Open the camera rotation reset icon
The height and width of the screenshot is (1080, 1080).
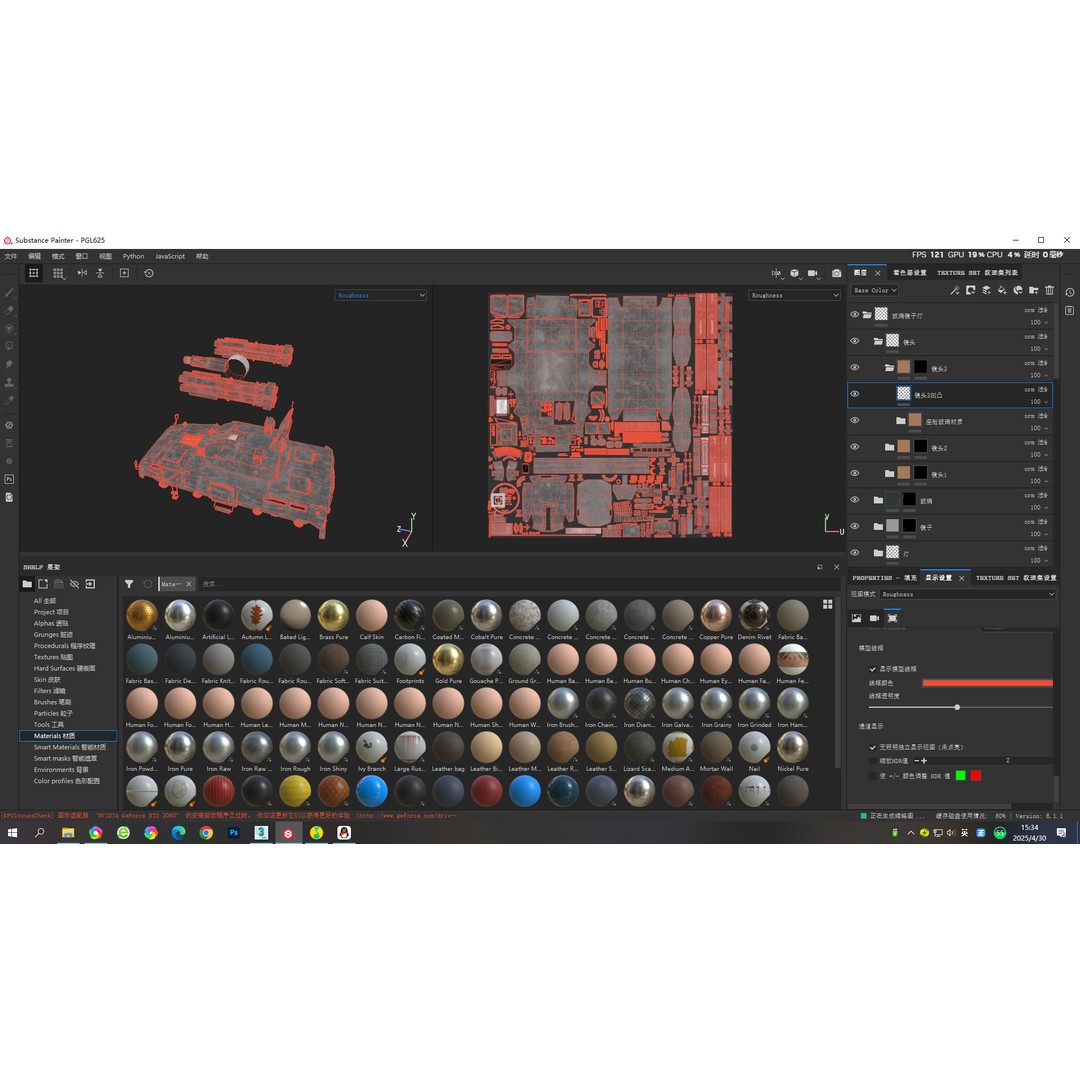pos(149,273)
